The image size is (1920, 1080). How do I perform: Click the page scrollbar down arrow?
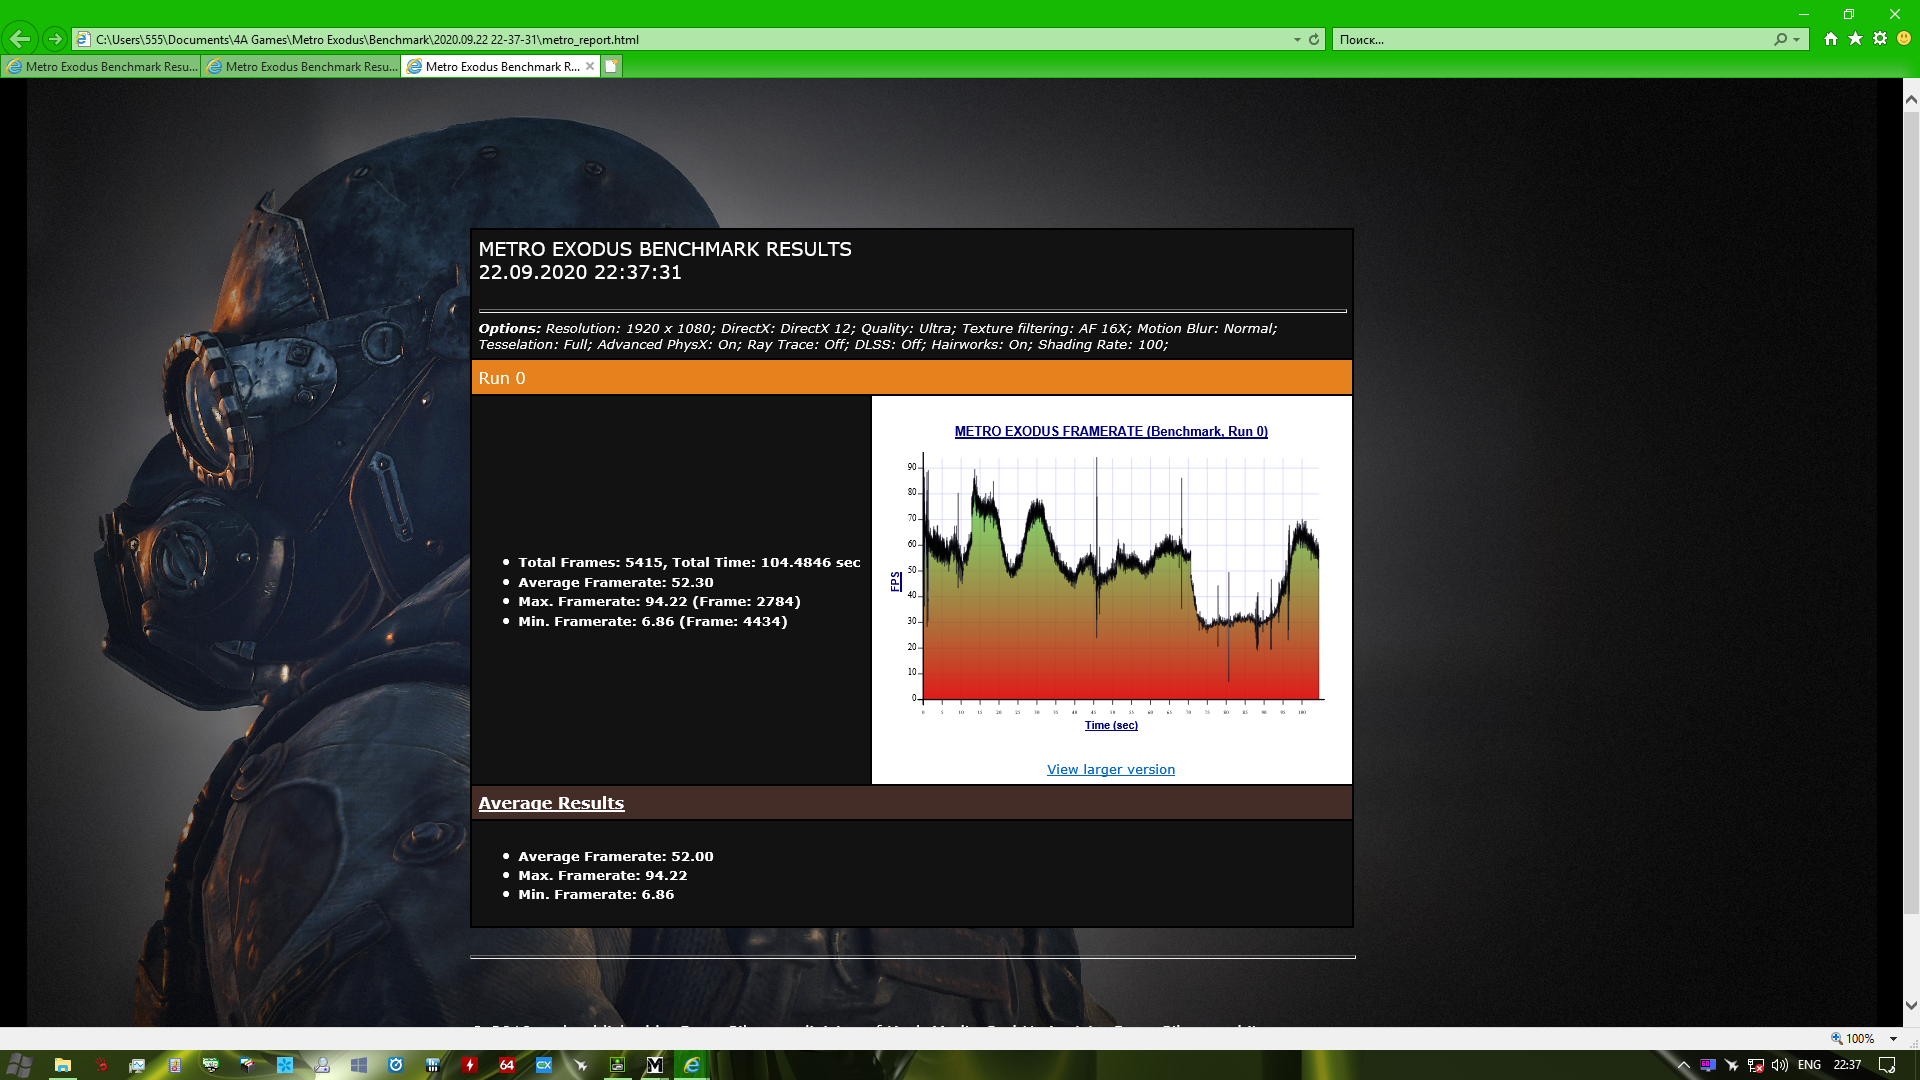pos(1911,1005)
